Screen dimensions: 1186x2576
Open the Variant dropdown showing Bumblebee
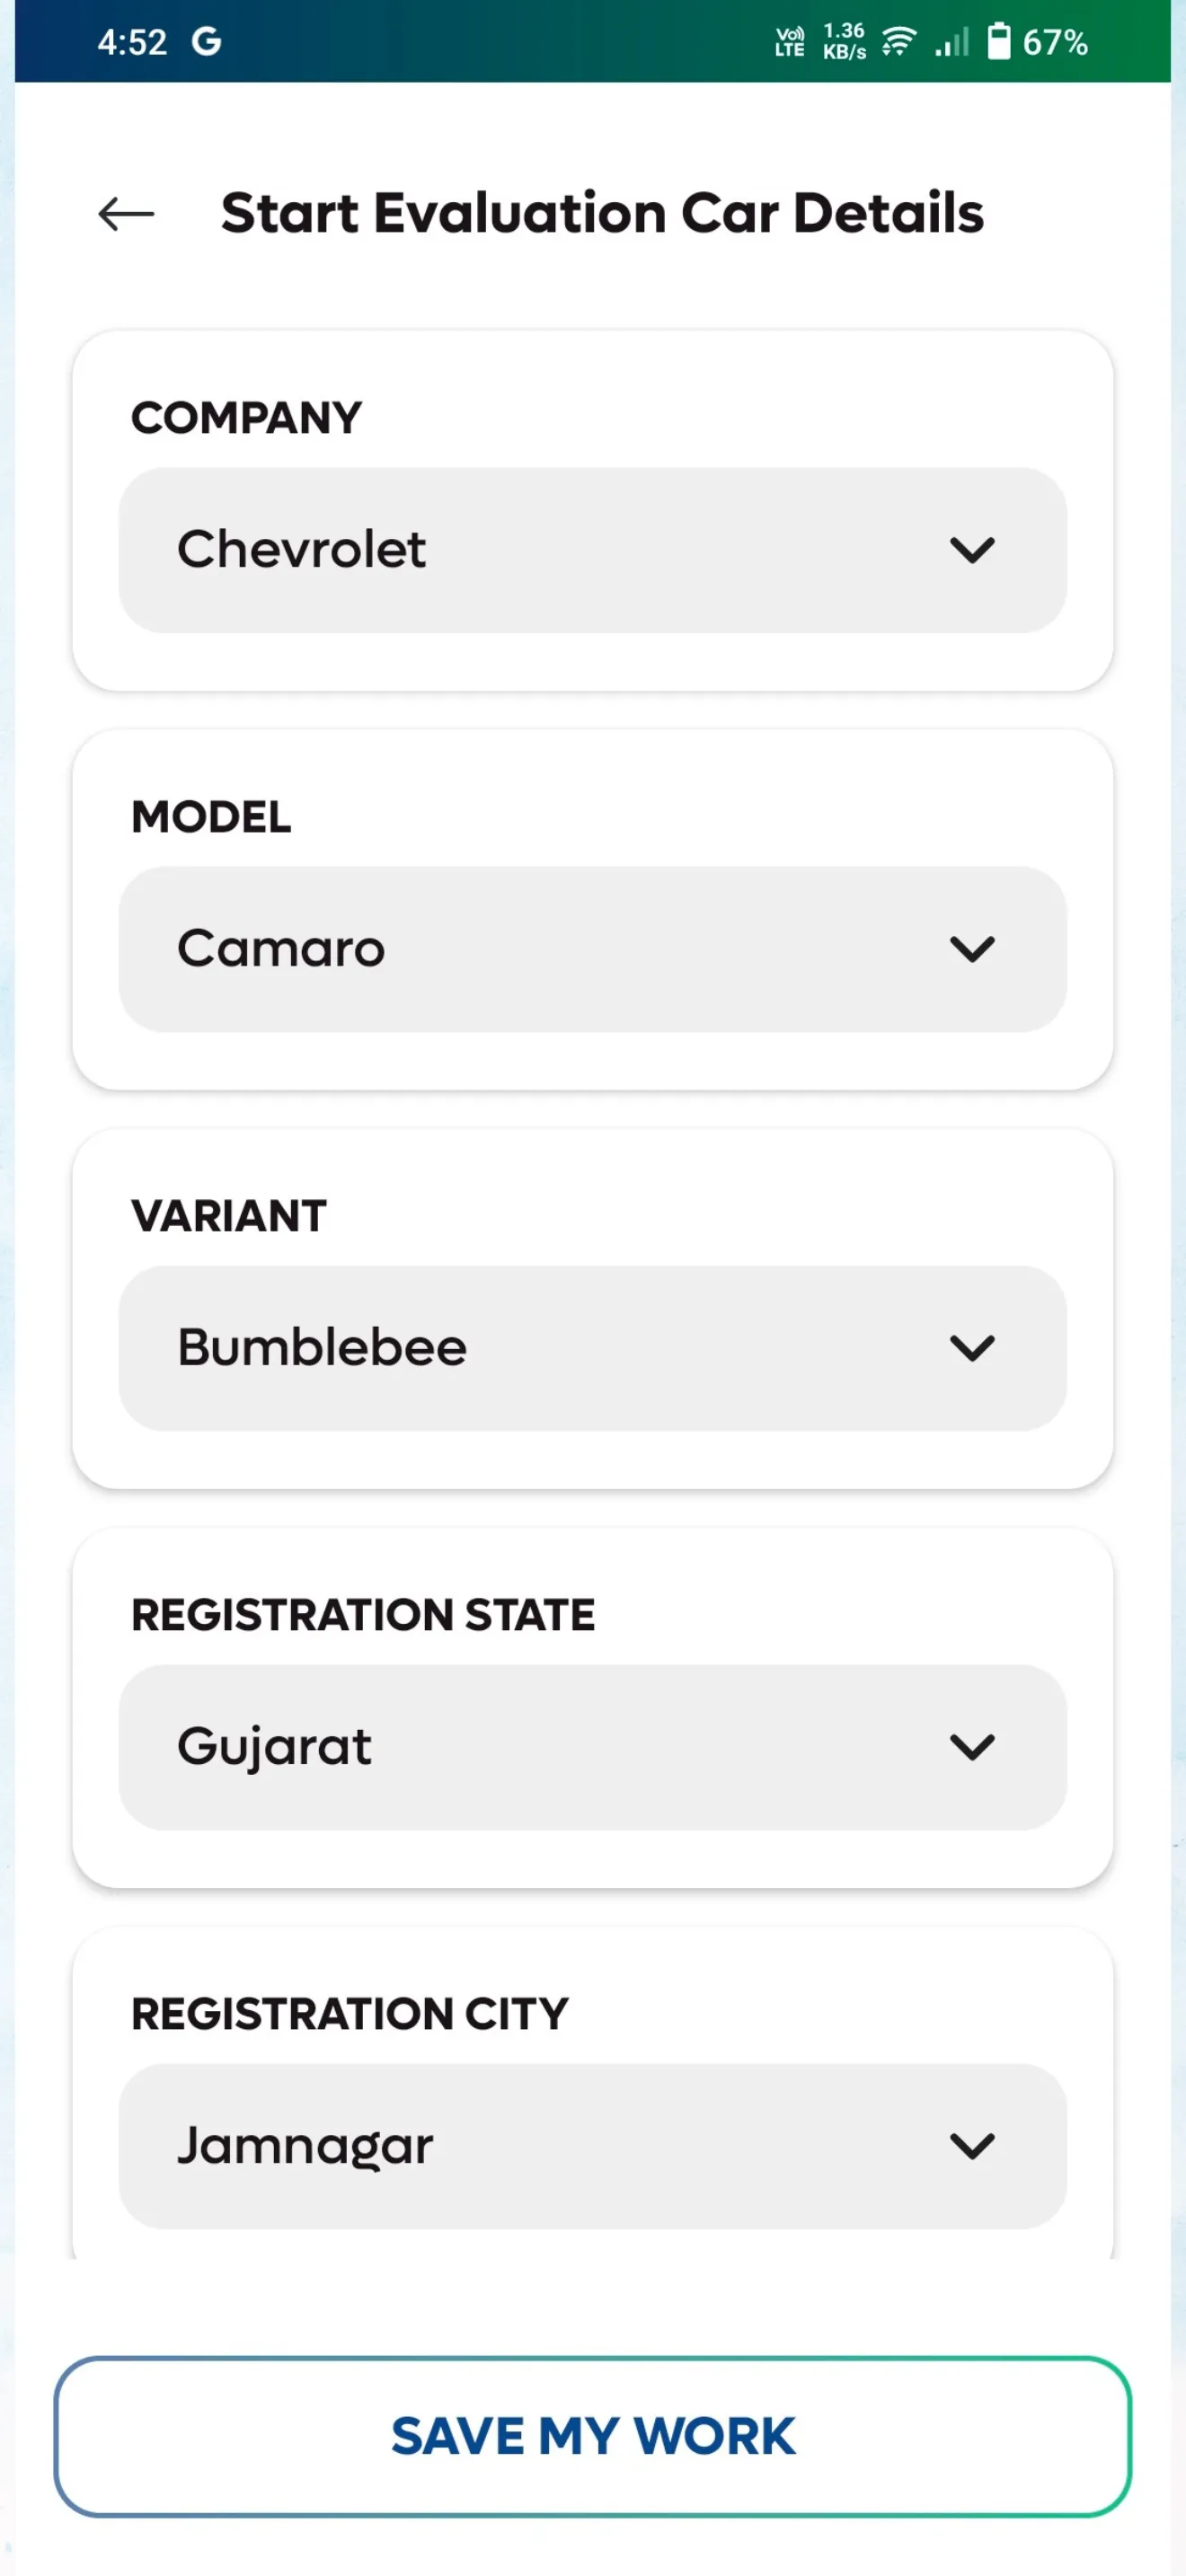pyautogui.click(x=592, y=1348)
